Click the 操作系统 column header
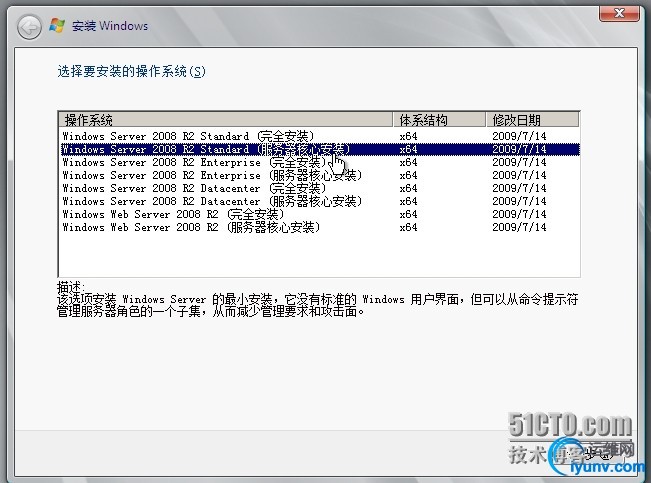The width and height of the screenshot is (651, 483). click(226, 120)
